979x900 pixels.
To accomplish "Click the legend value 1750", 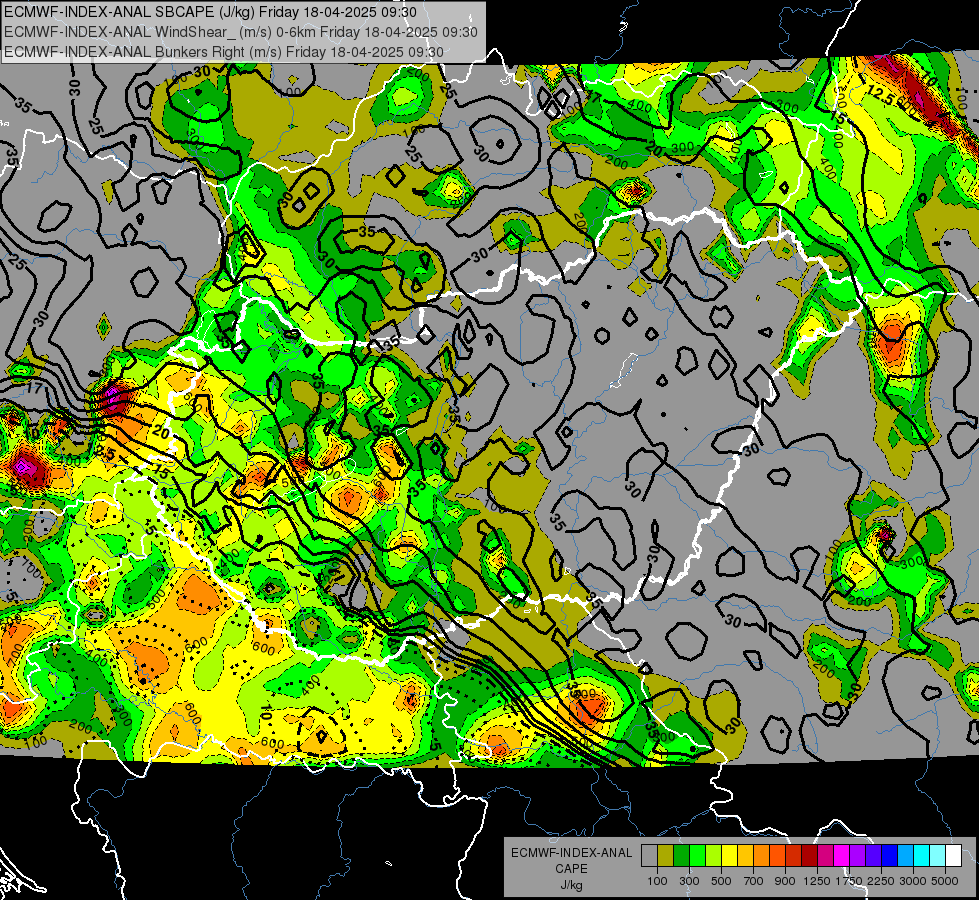I will pyautogui.click(x=849, y=881).
